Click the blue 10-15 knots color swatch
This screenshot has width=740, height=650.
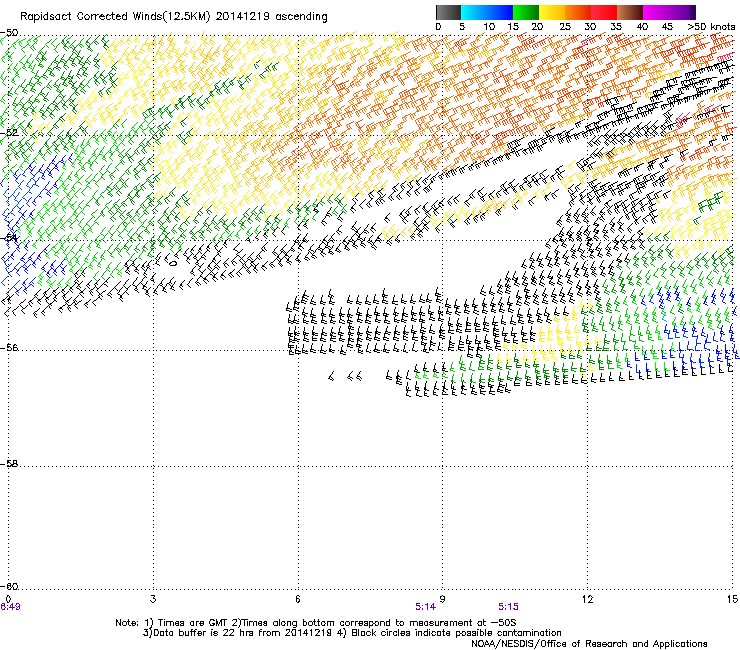(500, 12)
